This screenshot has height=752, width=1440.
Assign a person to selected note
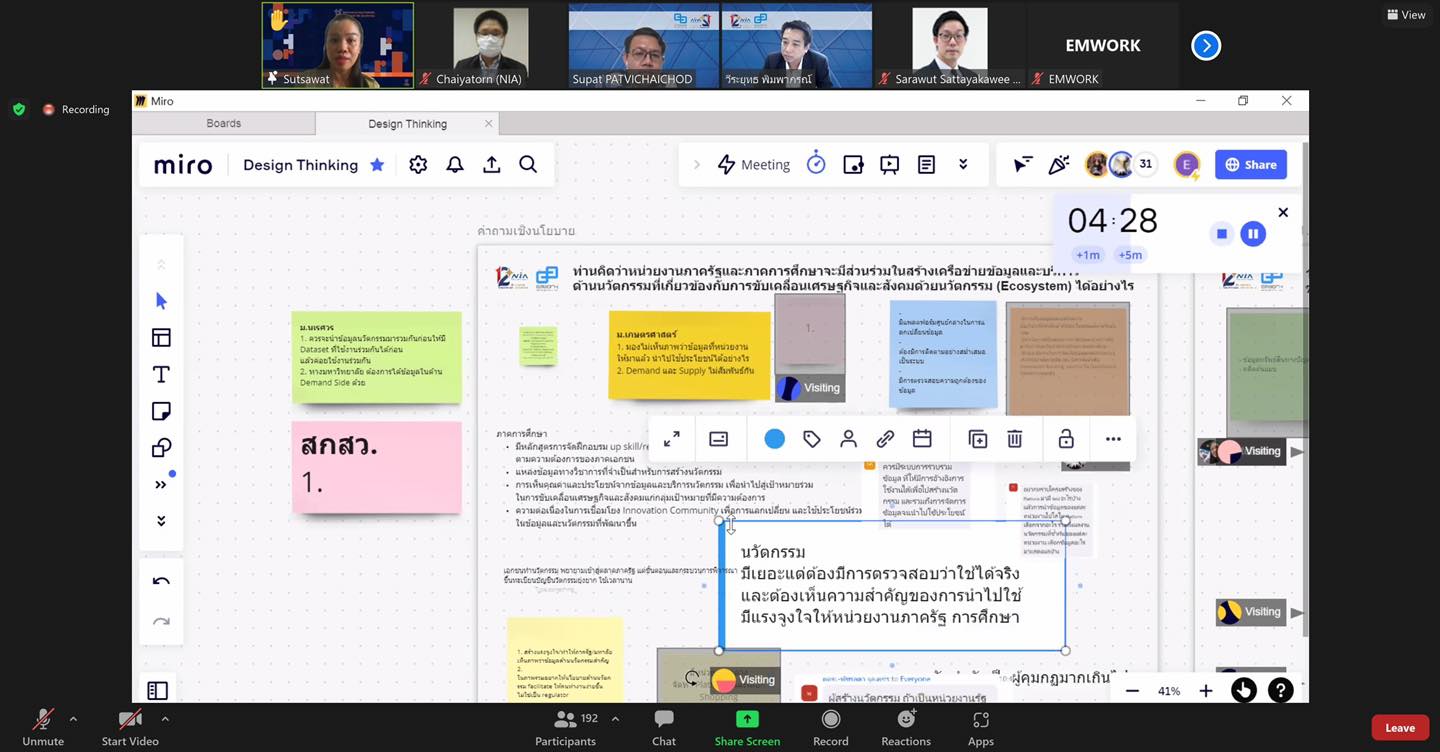coord(849,439)
